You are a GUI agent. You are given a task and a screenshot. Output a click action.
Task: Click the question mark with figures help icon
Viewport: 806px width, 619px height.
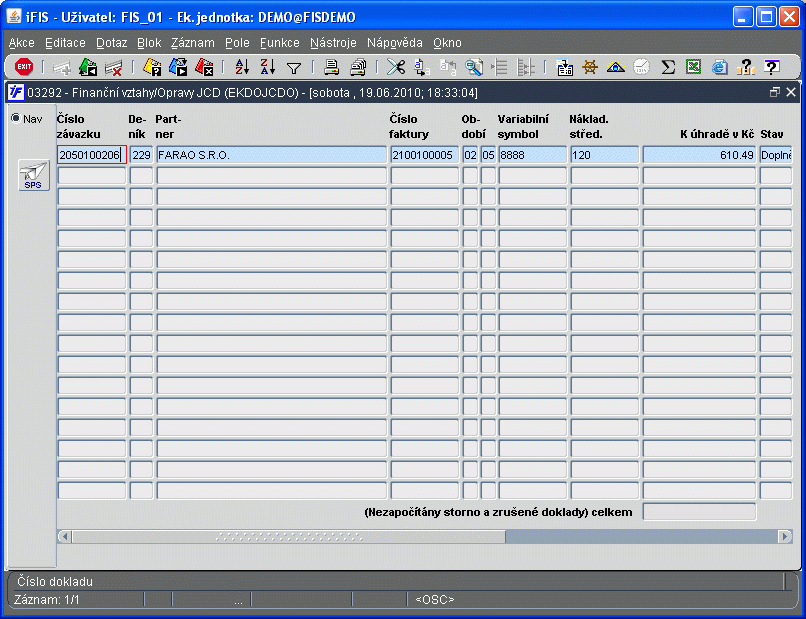coord(745,67)
